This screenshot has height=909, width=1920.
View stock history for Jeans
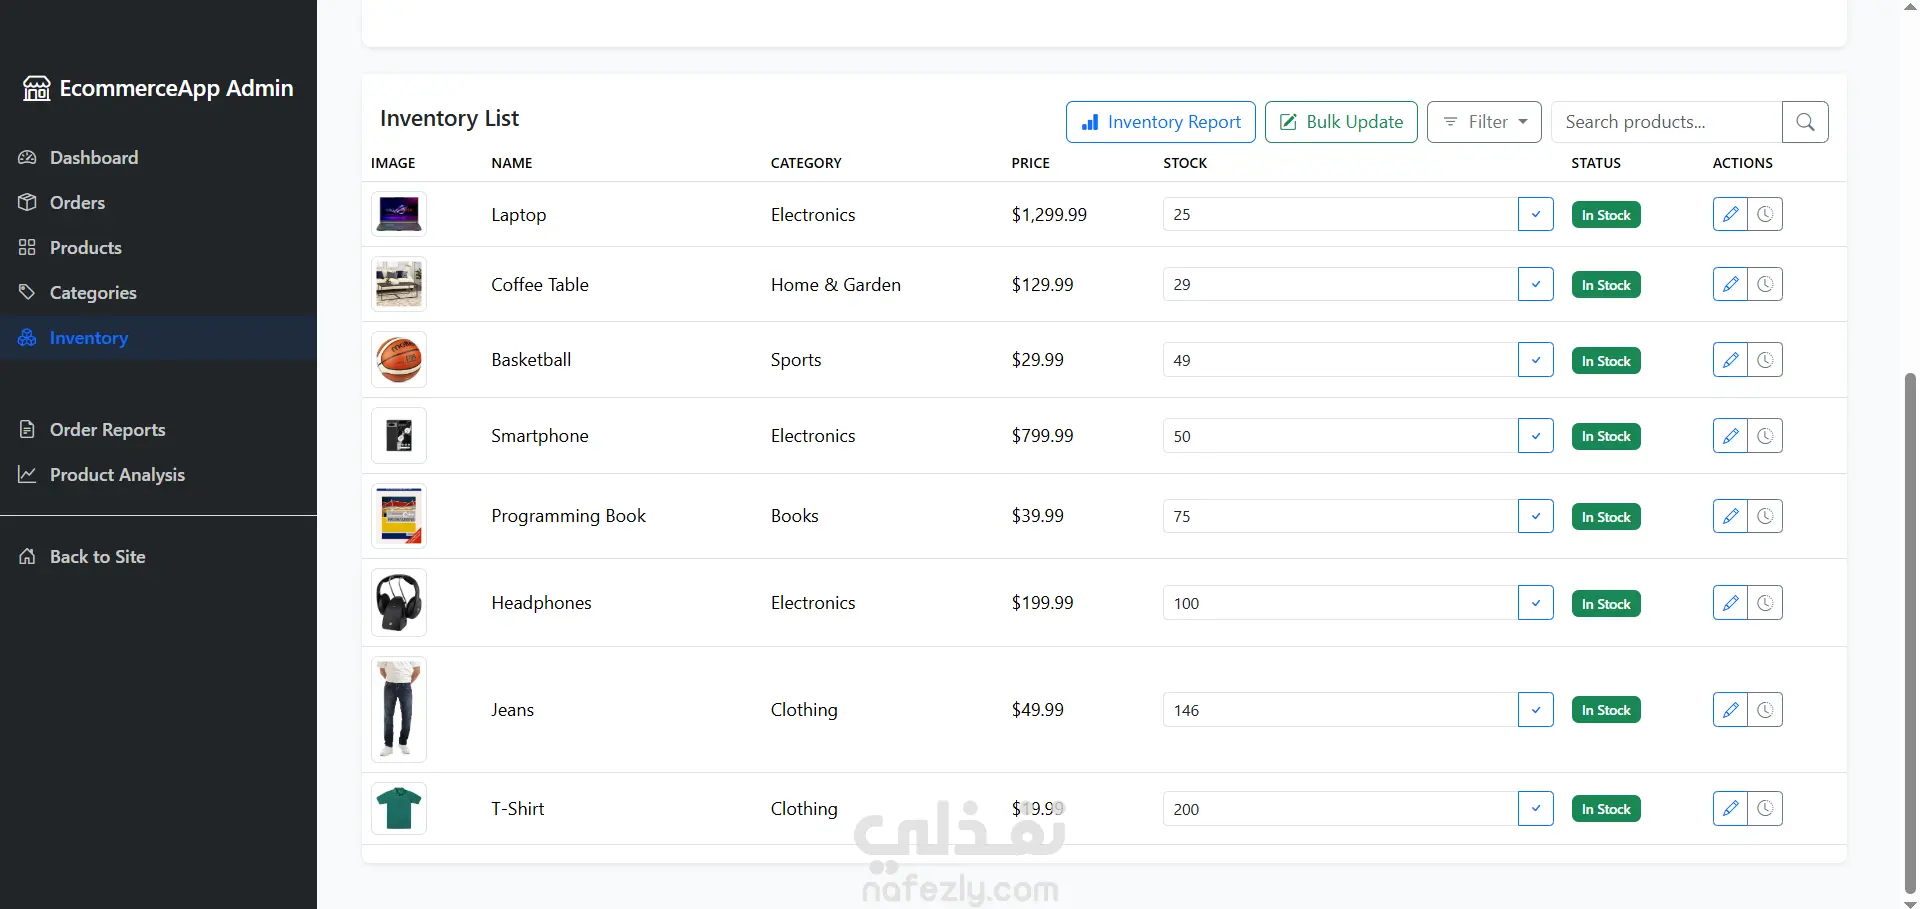(x=1765, y=710)
